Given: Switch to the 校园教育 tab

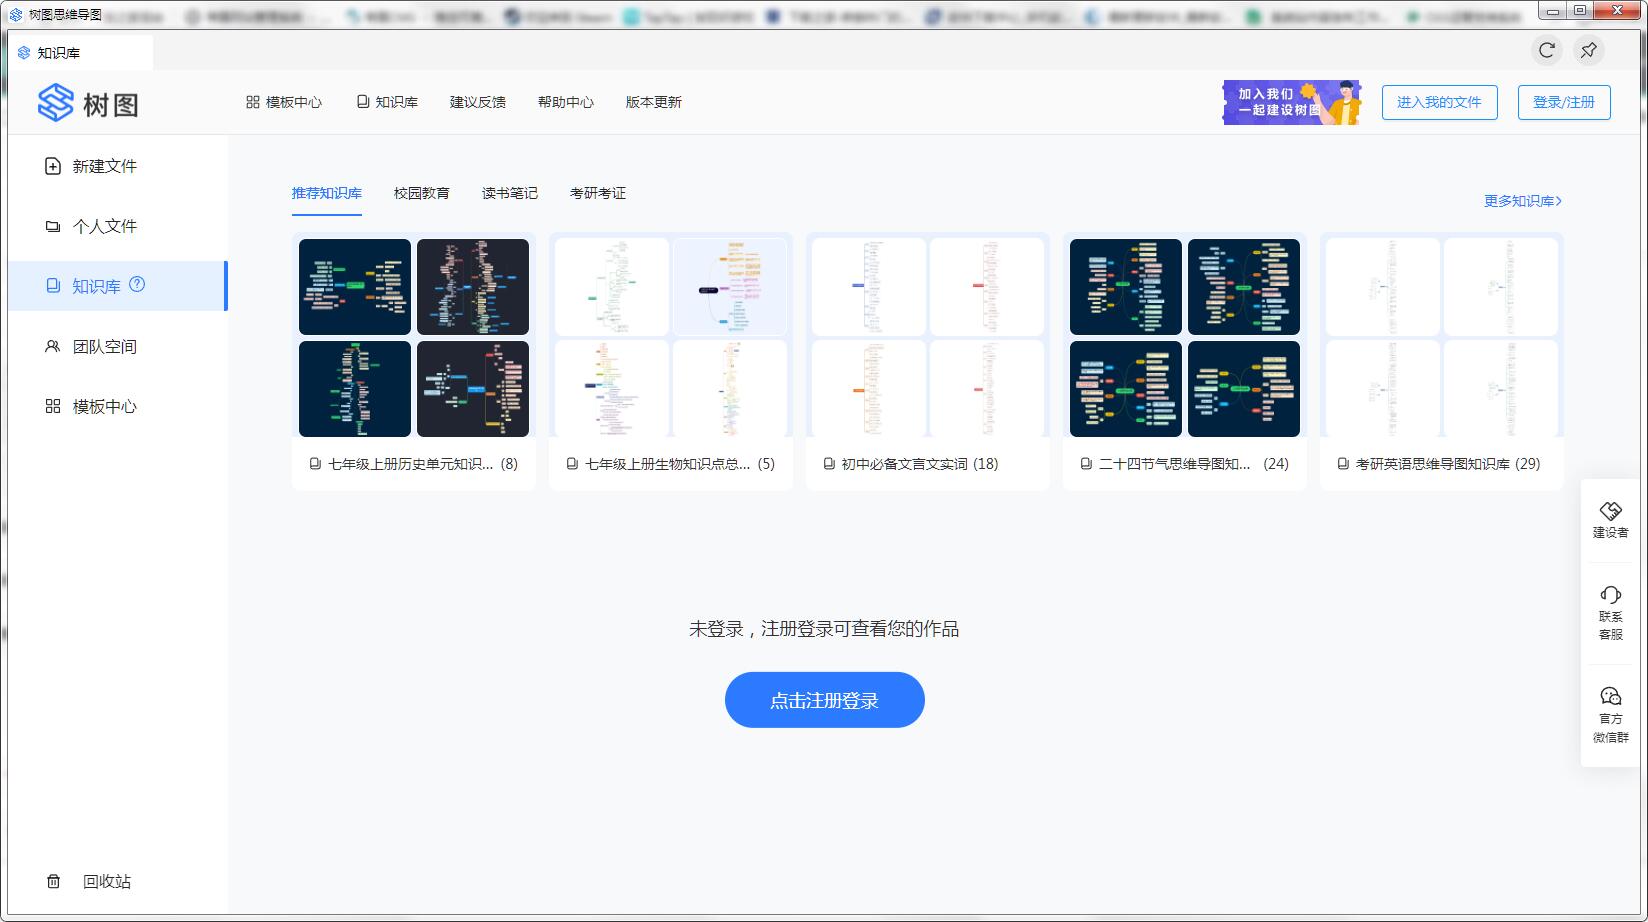Looking at the screenshot, I should pyautogui.click(x=421, y=193).
